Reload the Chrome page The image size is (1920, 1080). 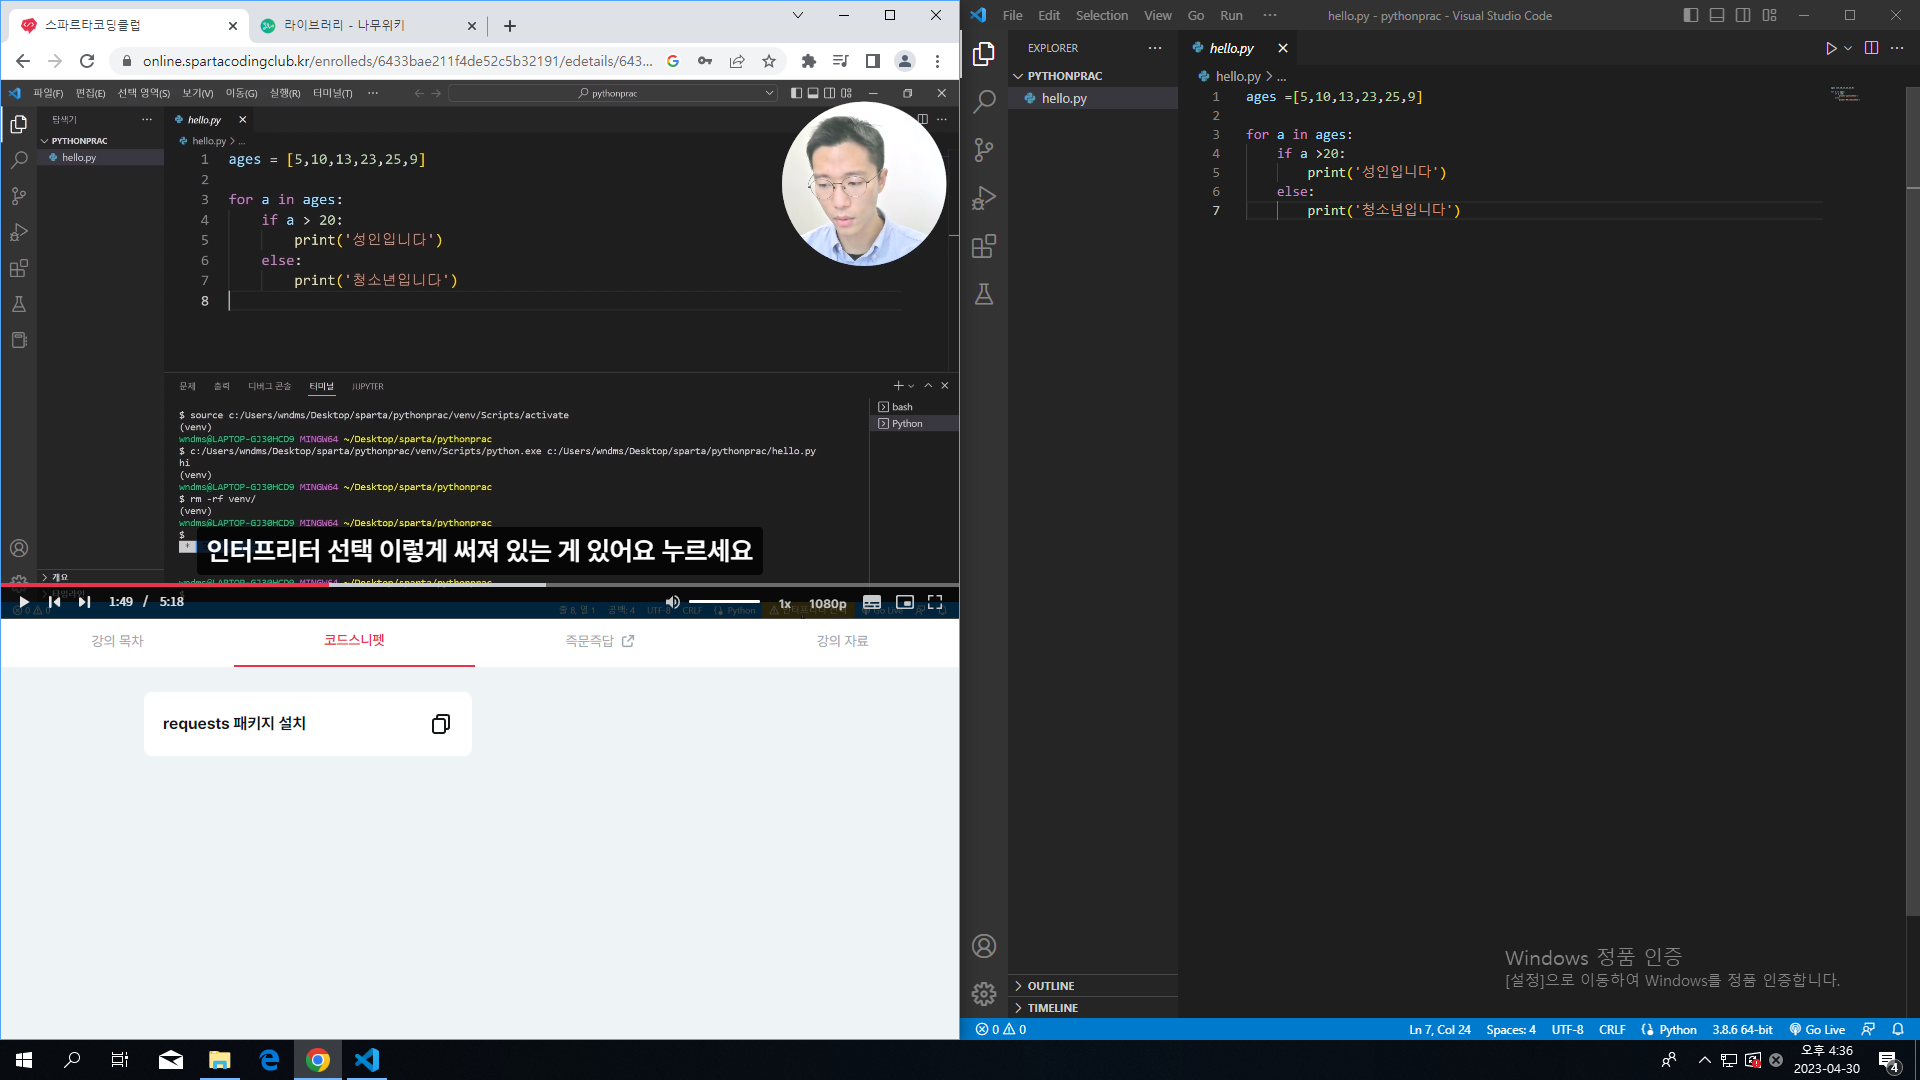pyautogui.click(x=87, y=61)
